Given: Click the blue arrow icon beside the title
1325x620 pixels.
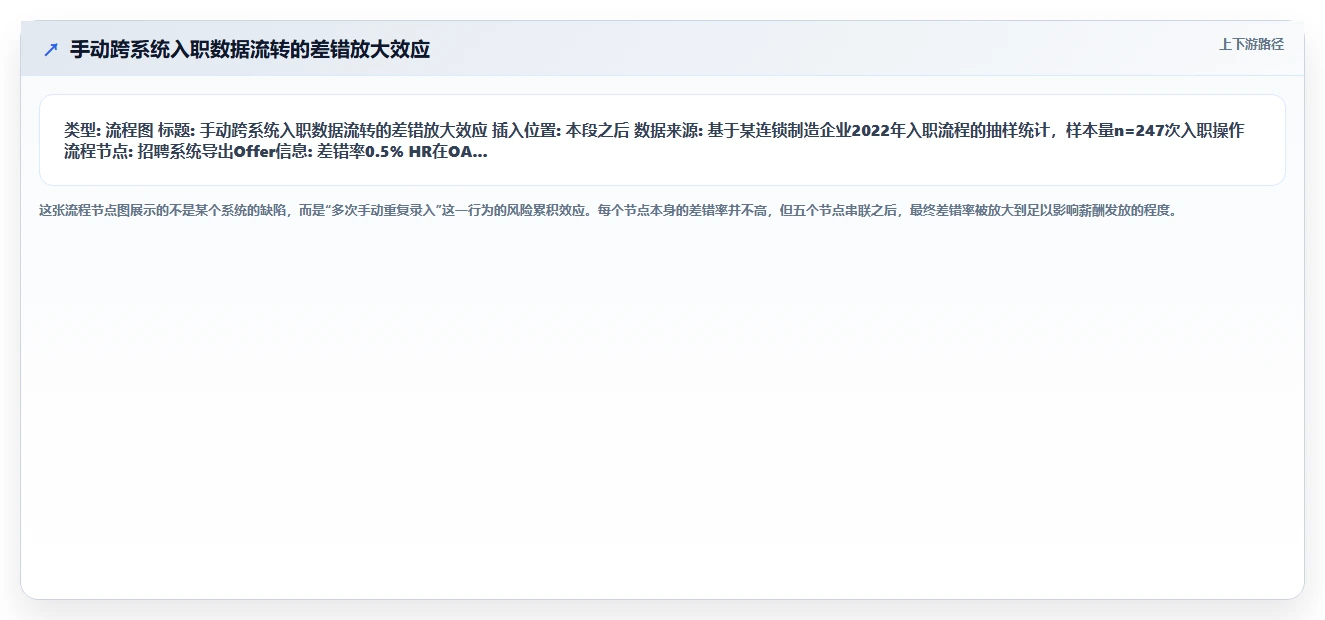Looking at the screenshot, I should point(51,50).
